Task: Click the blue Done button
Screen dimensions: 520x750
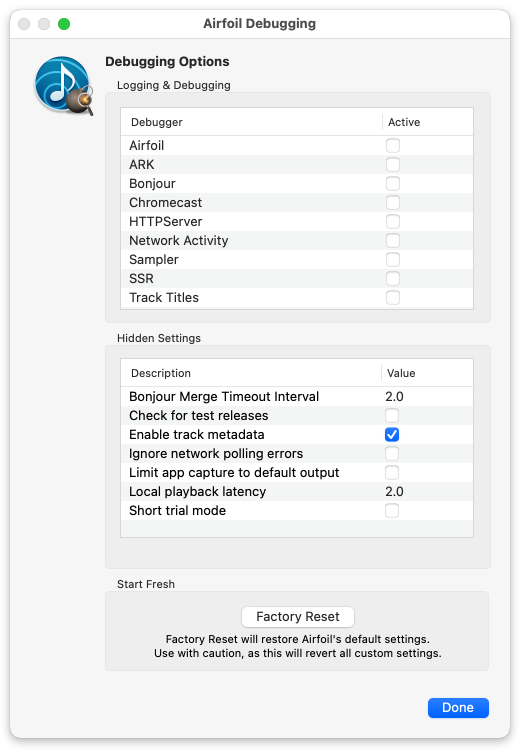Action: (x=458, y=708)
